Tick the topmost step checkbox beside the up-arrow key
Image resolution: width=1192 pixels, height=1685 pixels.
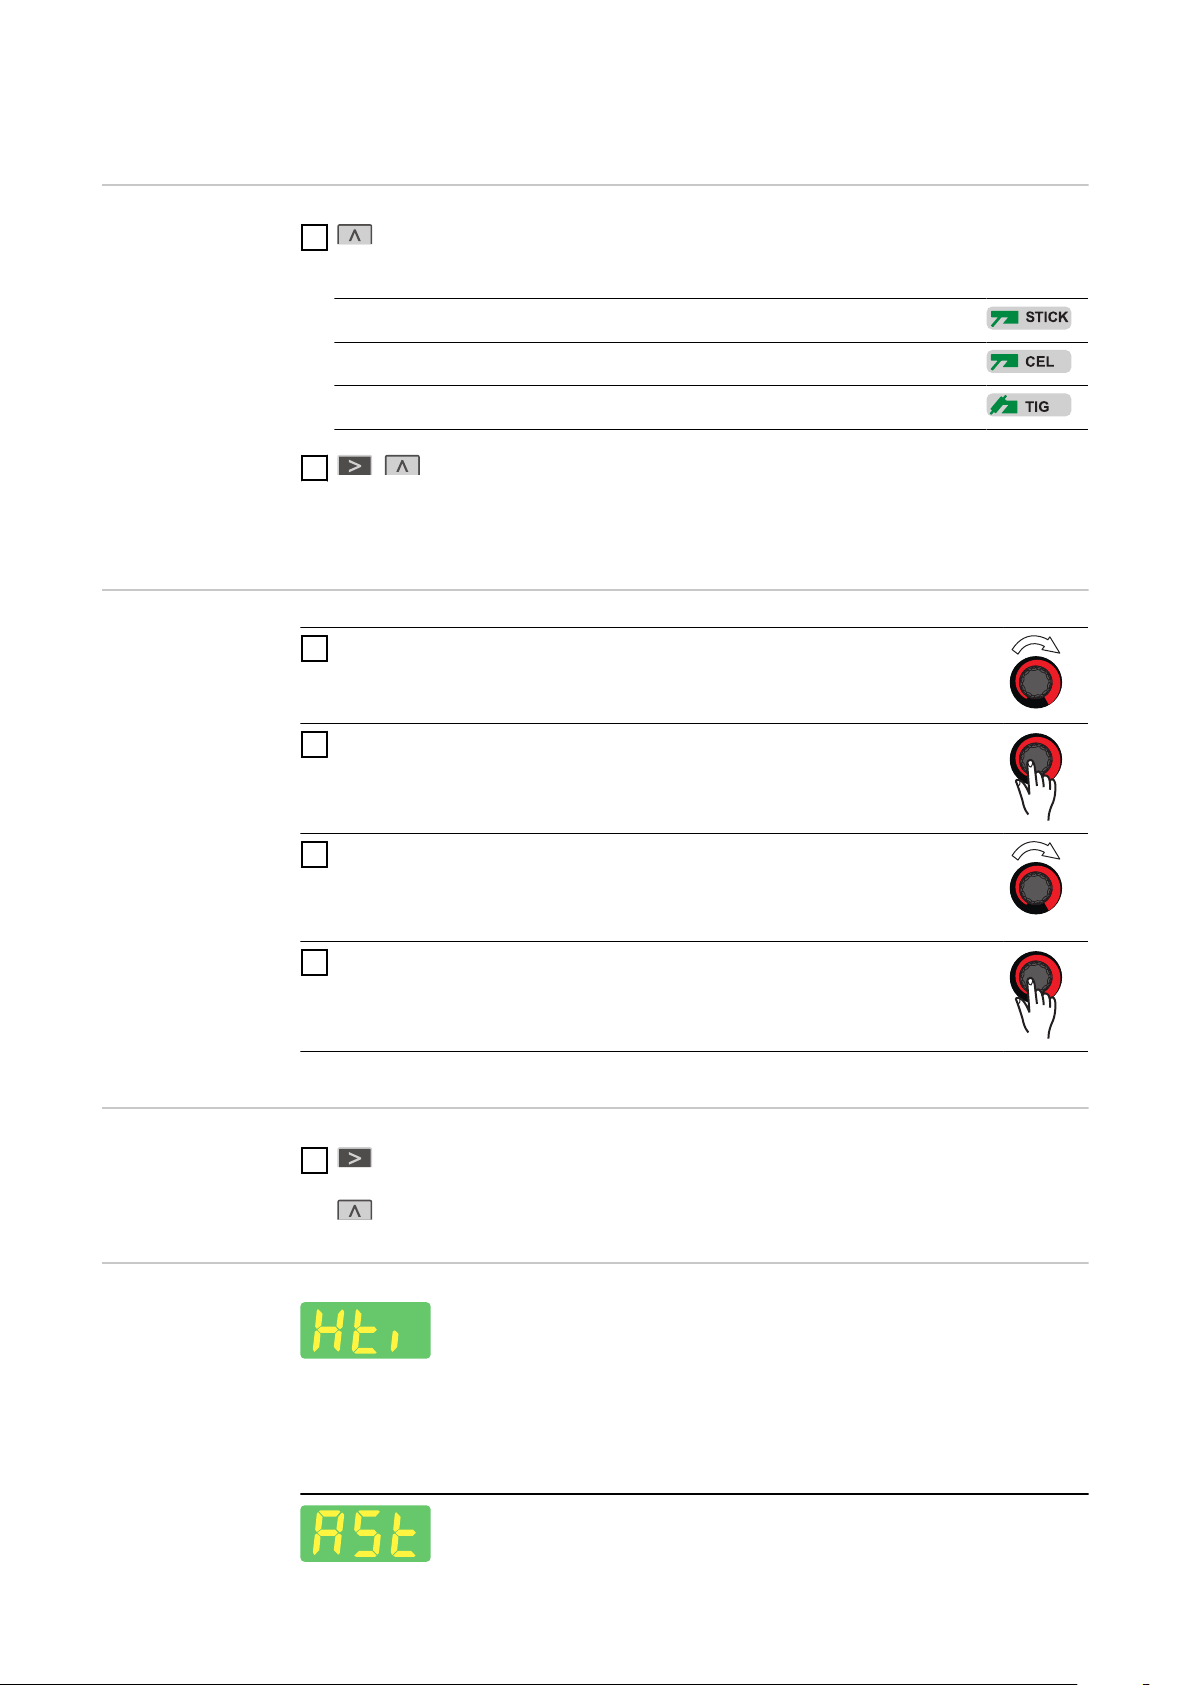tap(314, 237)
